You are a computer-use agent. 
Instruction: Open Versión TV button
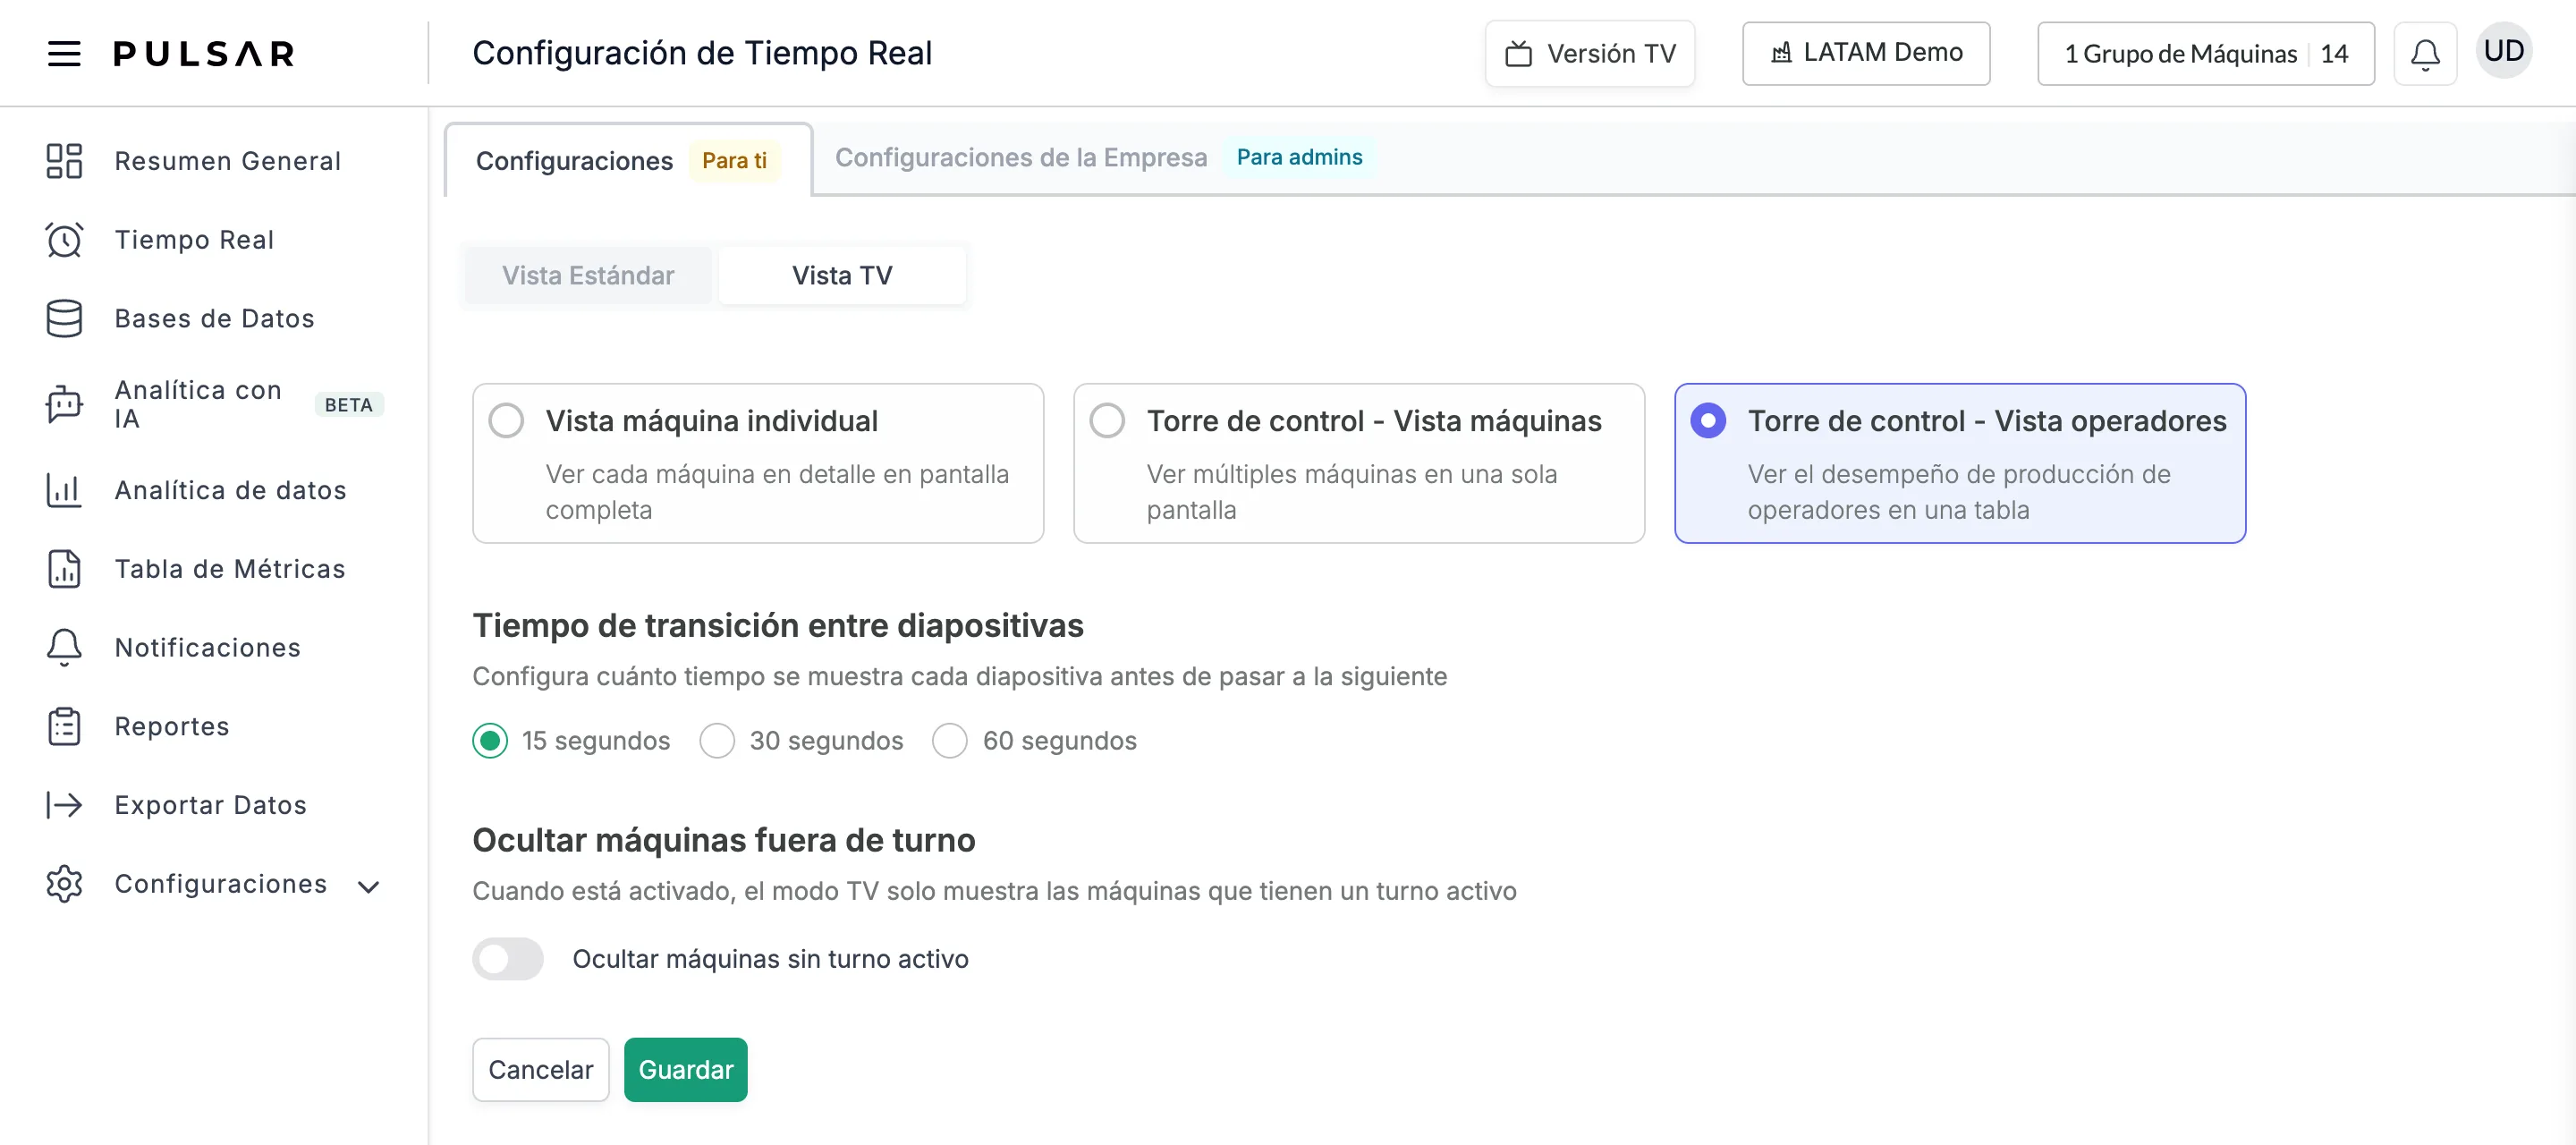(1589, 54)
